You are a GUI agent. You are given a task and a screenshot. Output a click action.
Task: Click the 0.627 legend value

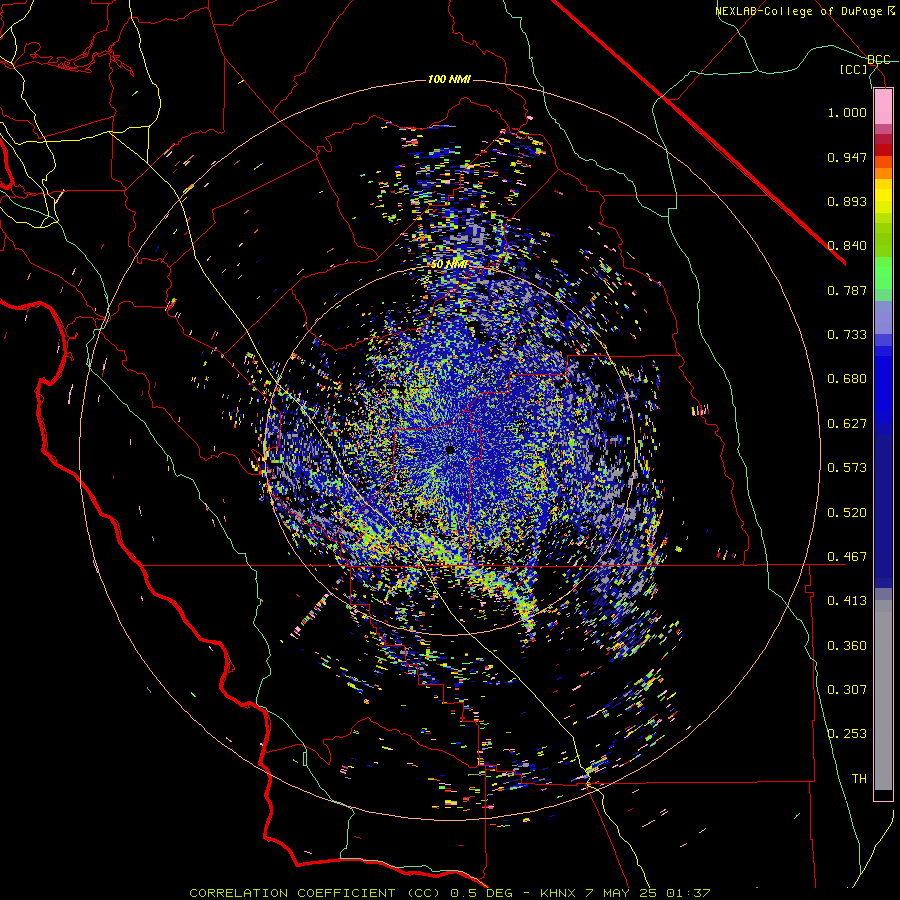pyautogui.click(x=847, y=424)
